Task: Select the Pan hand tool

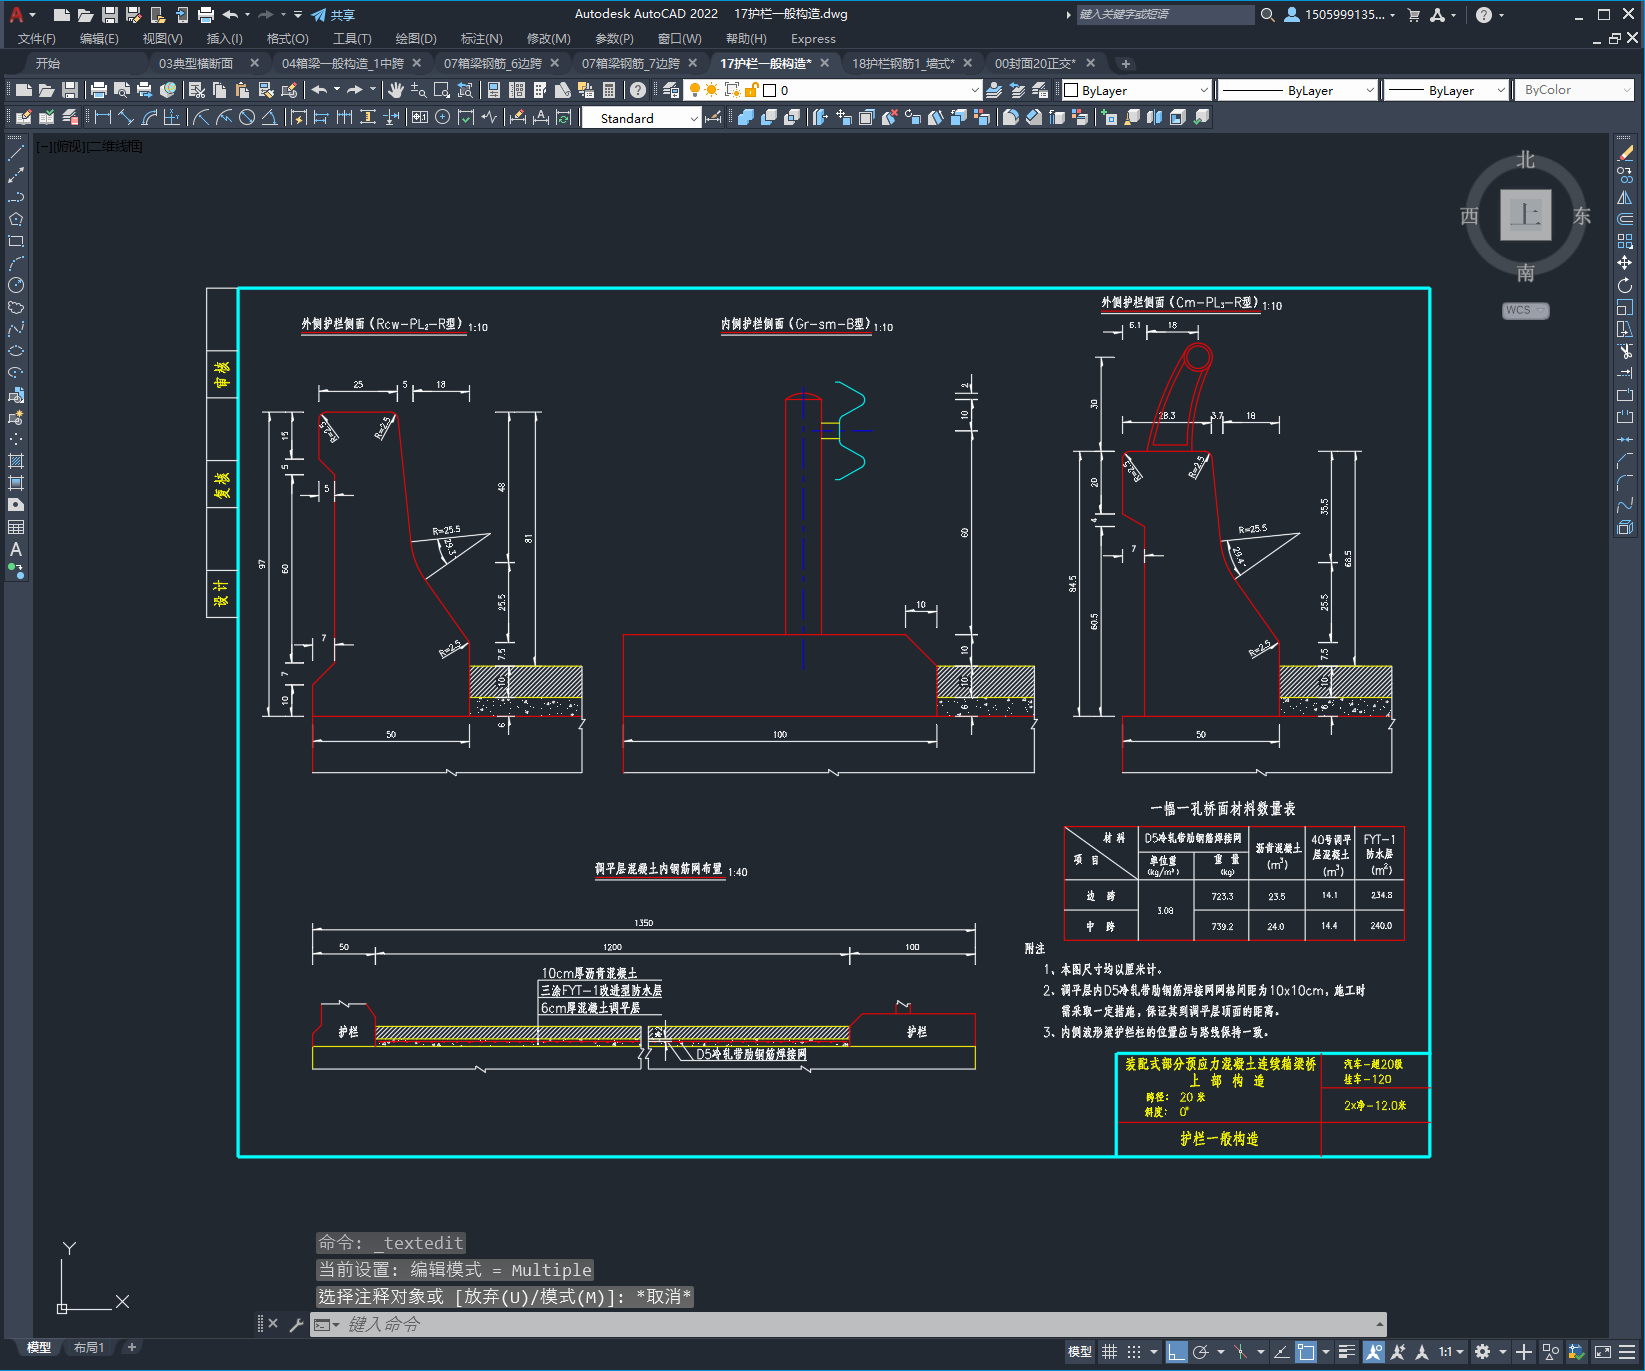Action: (396, 90)
